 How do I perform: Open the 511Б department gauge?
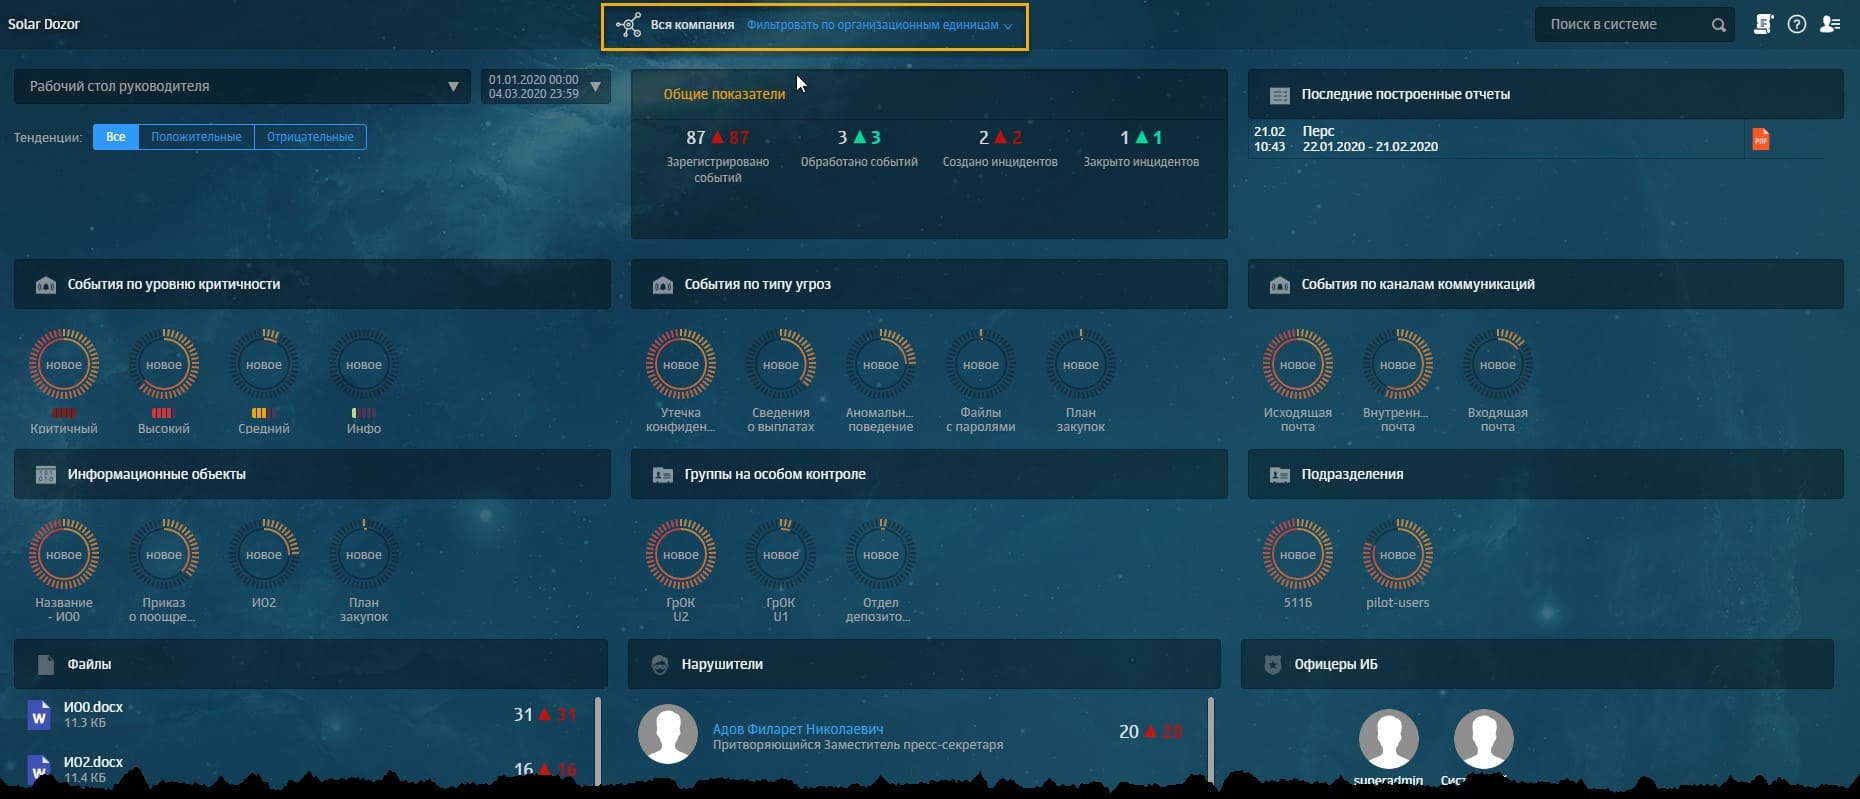click(1298, 555)
